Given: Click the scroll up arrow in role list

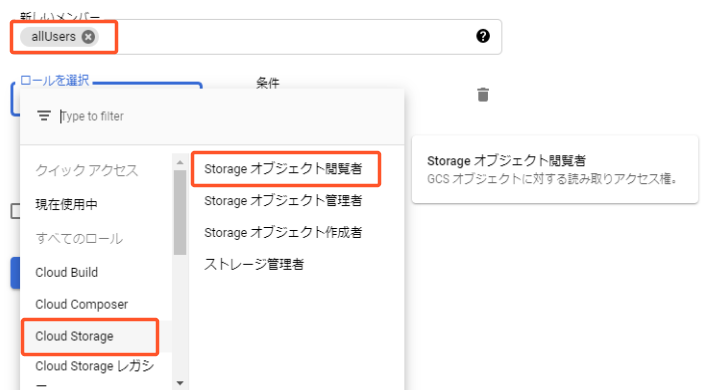Looking at the screenshot, I should pos(180,162).
